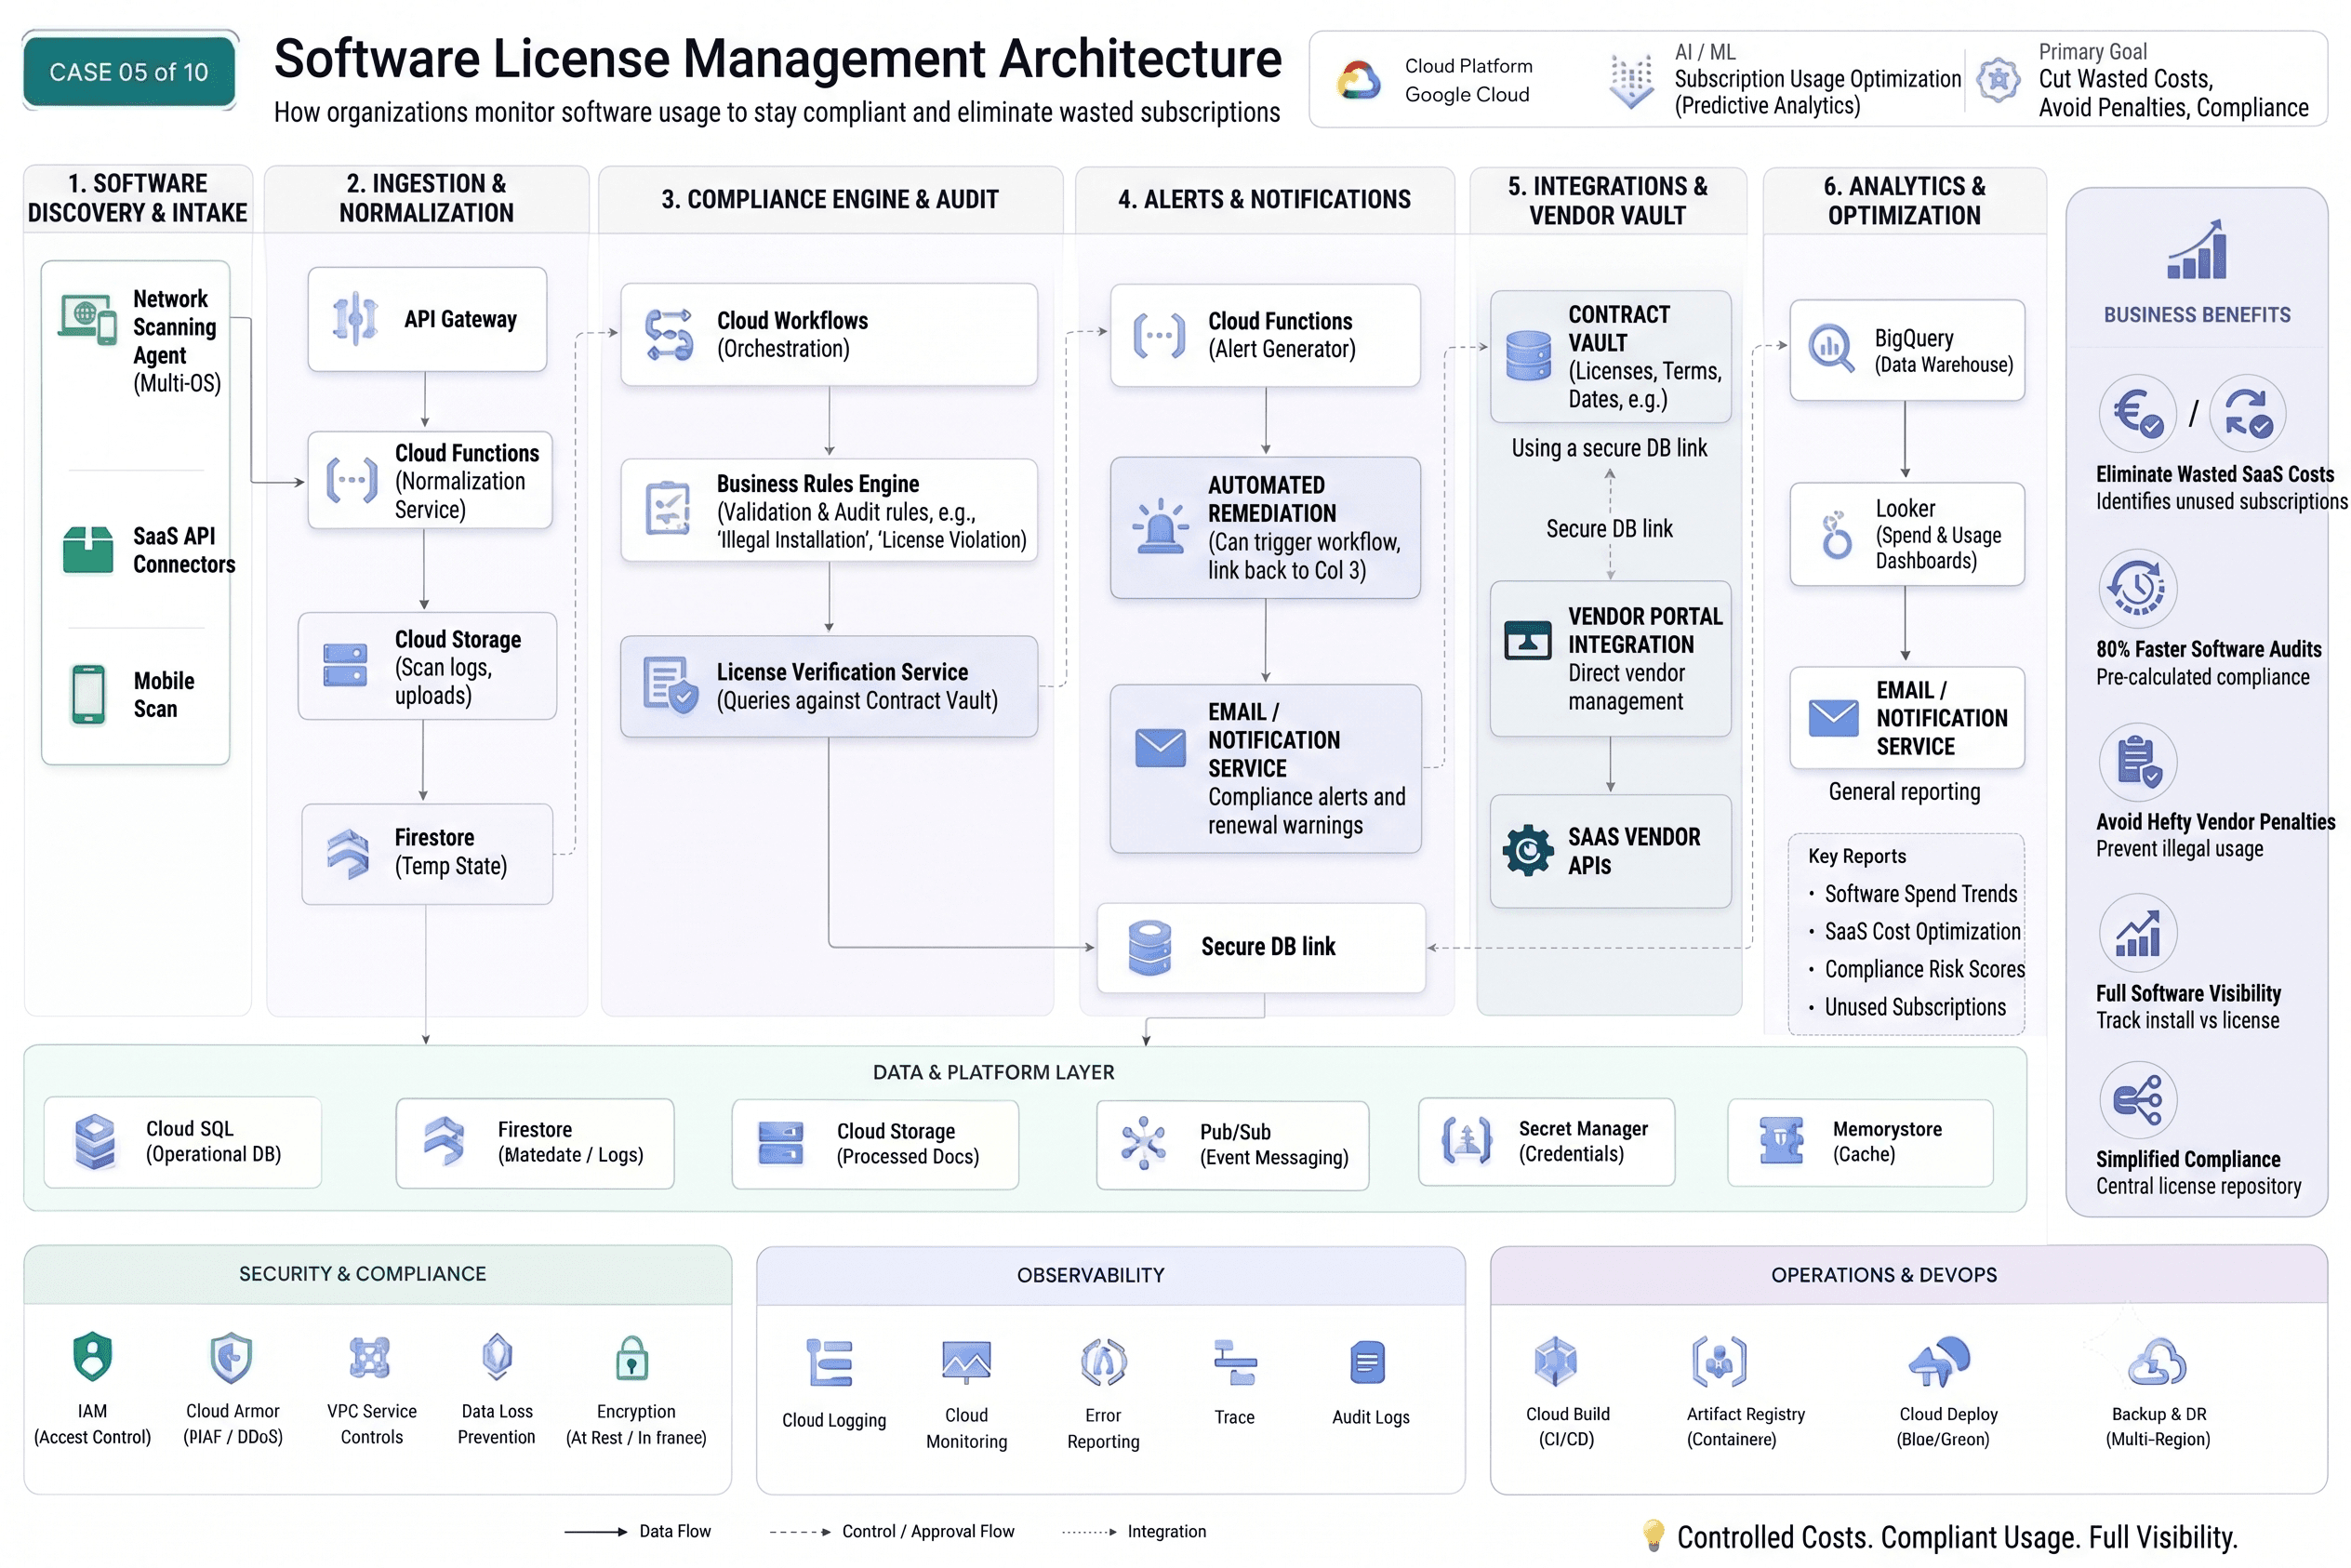Viewport: 2351px width, 1568px height.
Task: Click the Full Software Visibility chart icon
Action: pos(2138,932)
